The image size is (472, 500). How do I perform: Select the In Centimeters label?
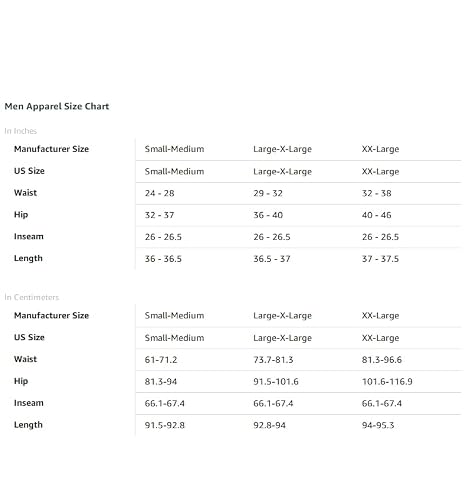pos(32,297)
